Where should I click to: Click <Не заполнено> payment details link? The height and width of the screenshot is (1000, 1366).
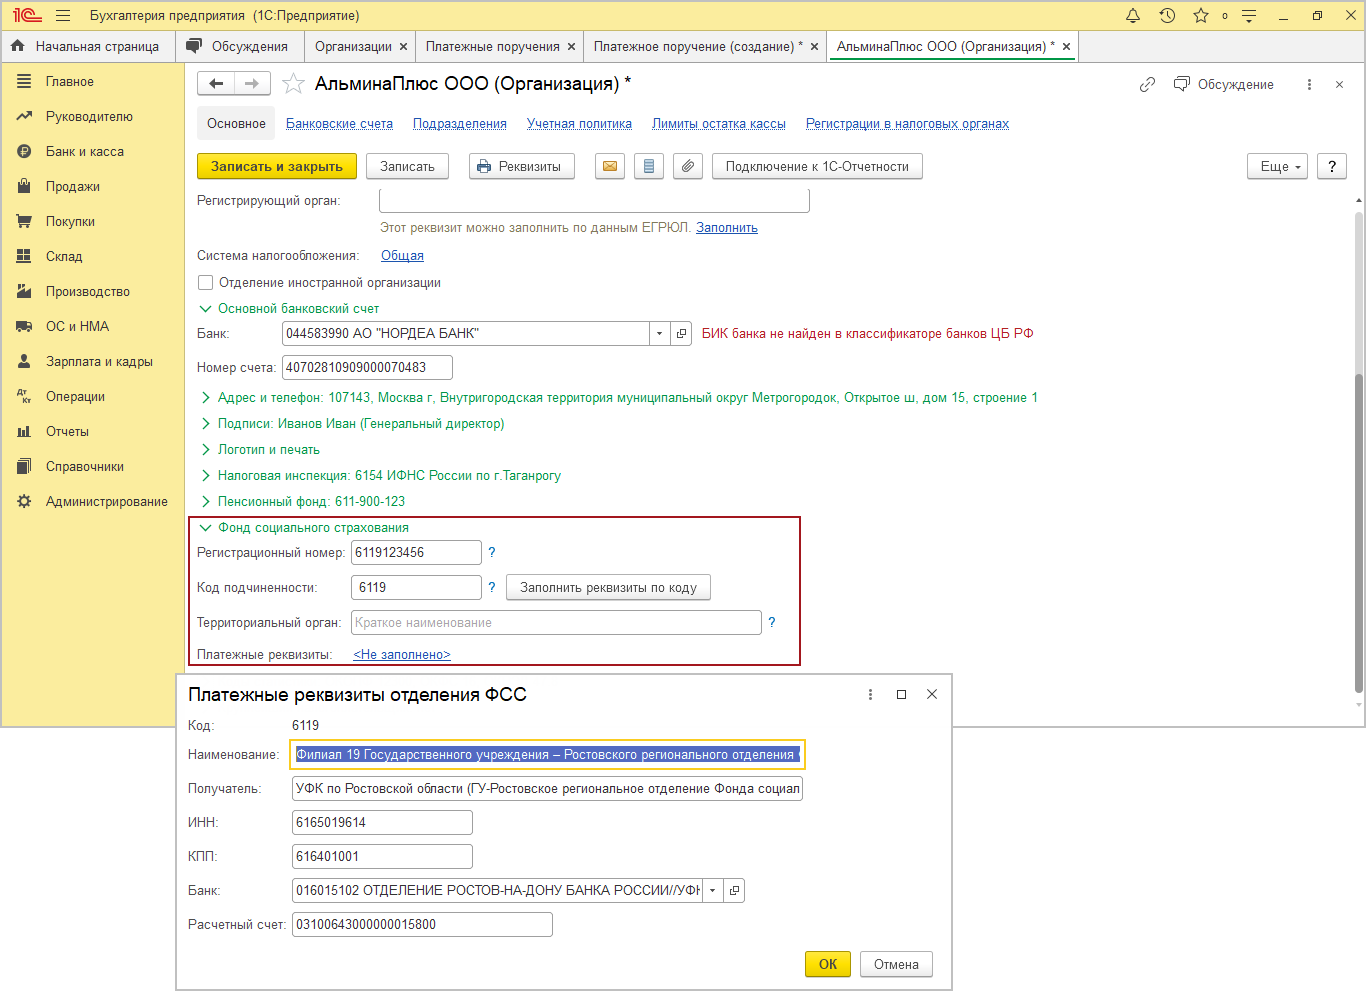[x=402, y=655]
